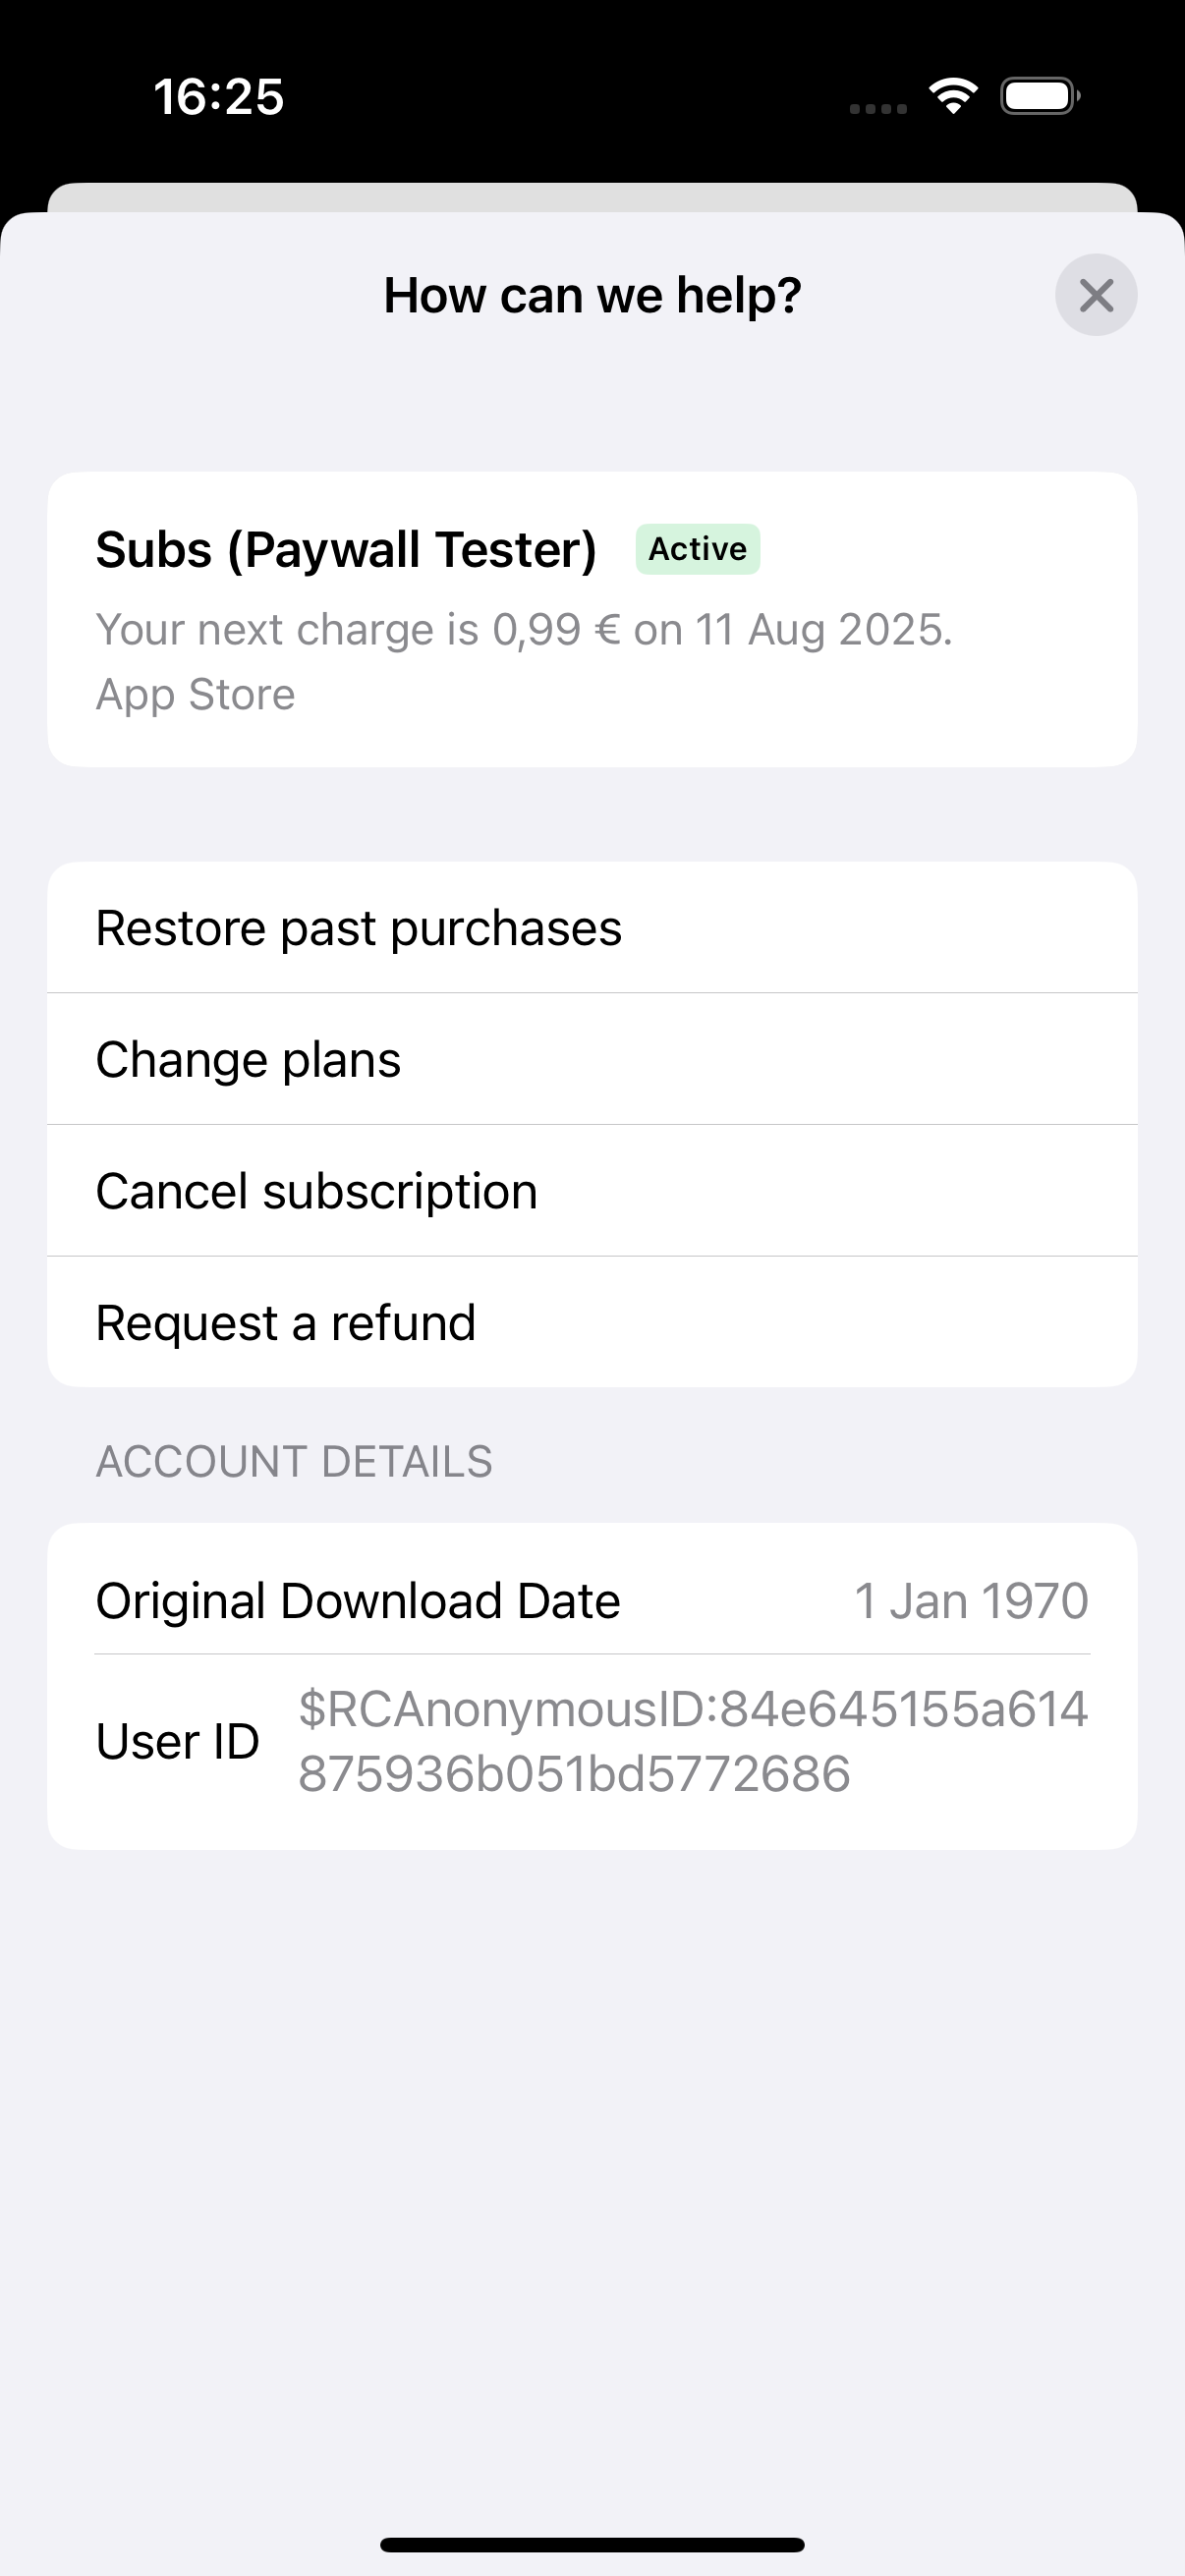Tap the home indicator bar
The width and height of the screenshot is (1185, 2576).
click(x=592, y=2545)
